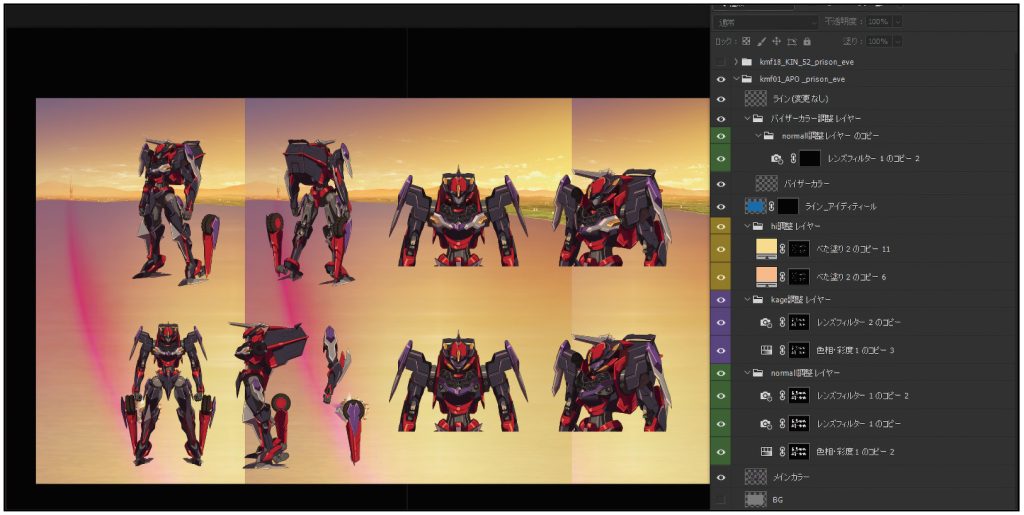1024x515 pixels.
Task: Show the hidden kmf18_KIN_52_prison_eve group
Action: 720,62
